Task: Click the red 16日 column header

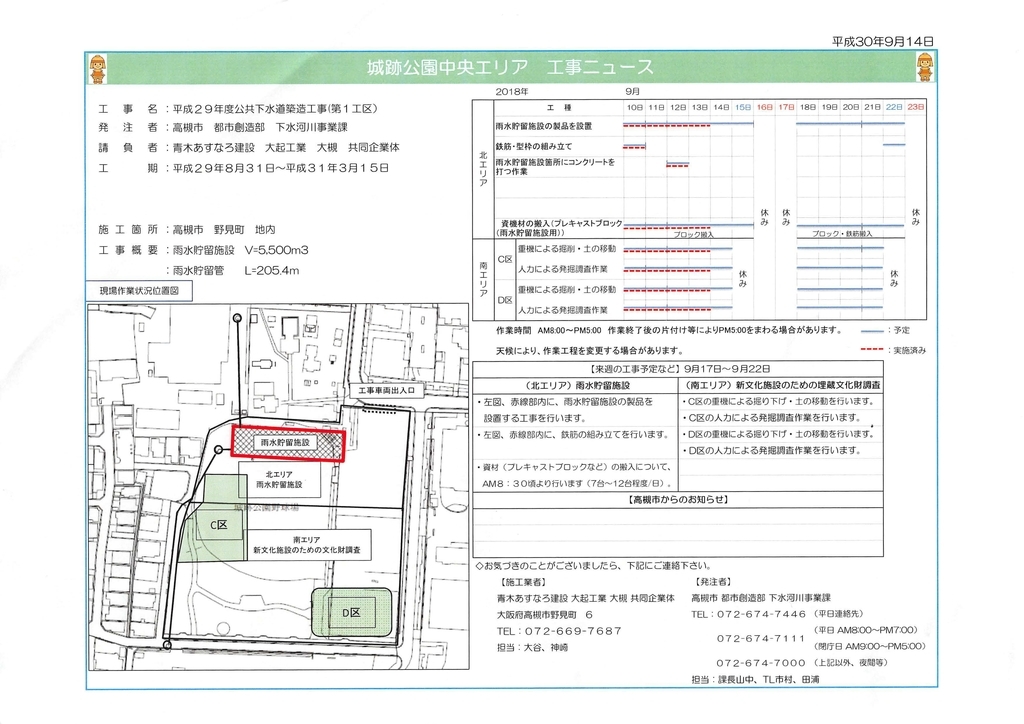Action: point(764,107)
